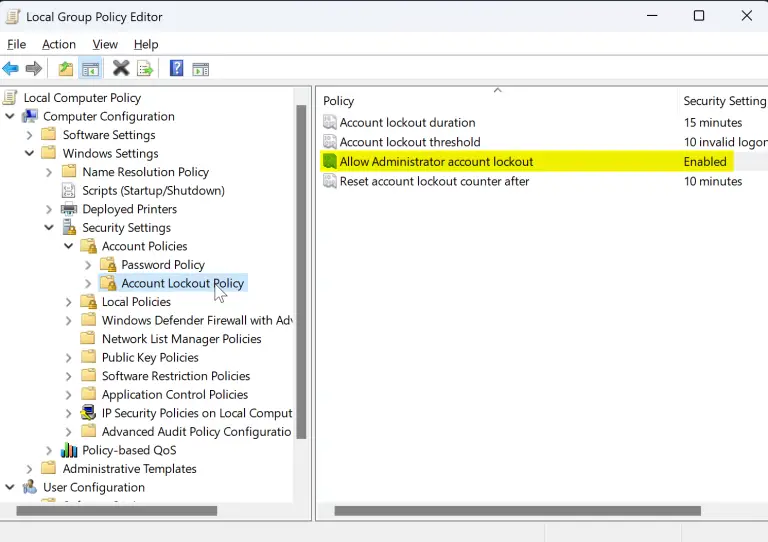Collapse the Security Settings node
Screen dimensions: 768x542
point(49,228)
